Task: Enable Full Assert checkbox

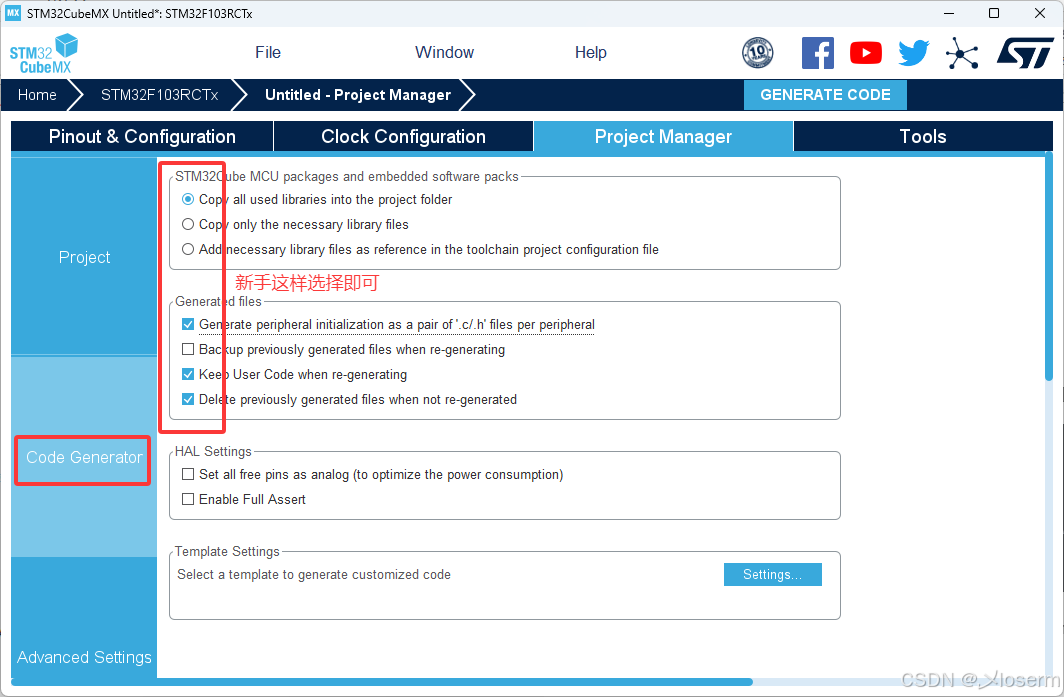Action: tap(188, 500)
